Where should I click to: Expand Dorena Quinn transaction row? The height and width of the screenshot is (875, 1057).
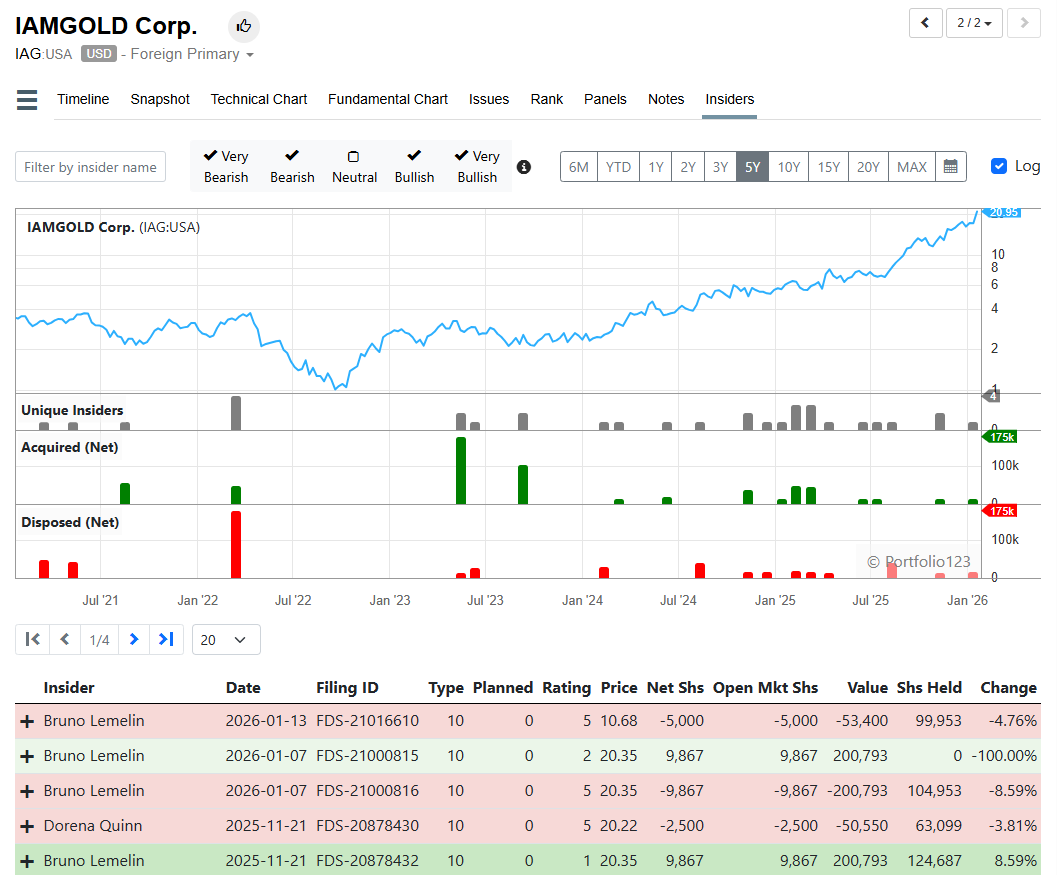point(27,826)
